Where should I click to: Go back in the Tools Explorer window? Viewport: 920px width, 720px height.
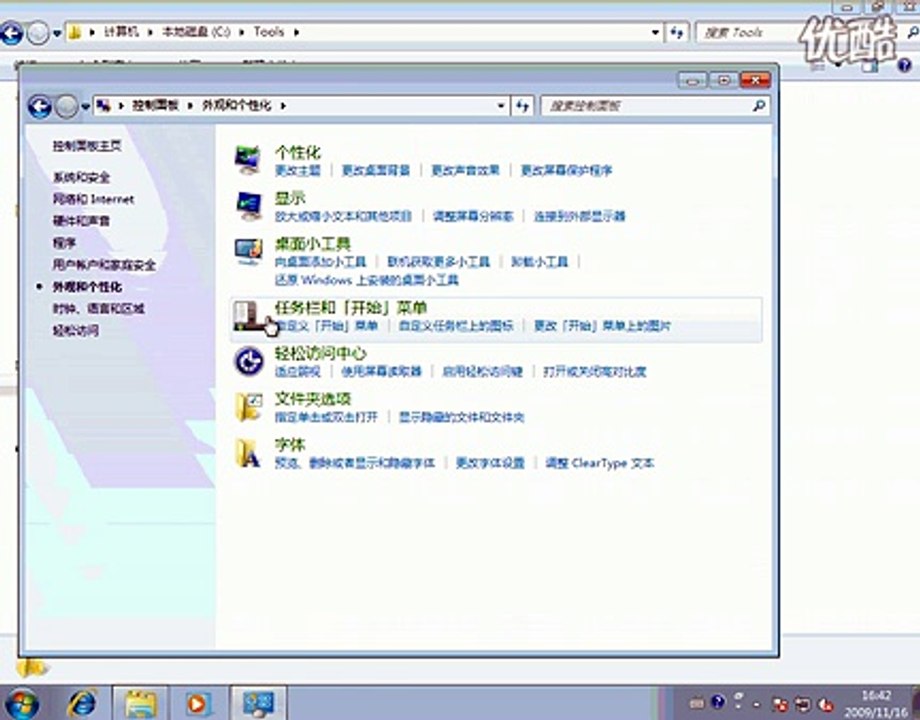(11, 32)
